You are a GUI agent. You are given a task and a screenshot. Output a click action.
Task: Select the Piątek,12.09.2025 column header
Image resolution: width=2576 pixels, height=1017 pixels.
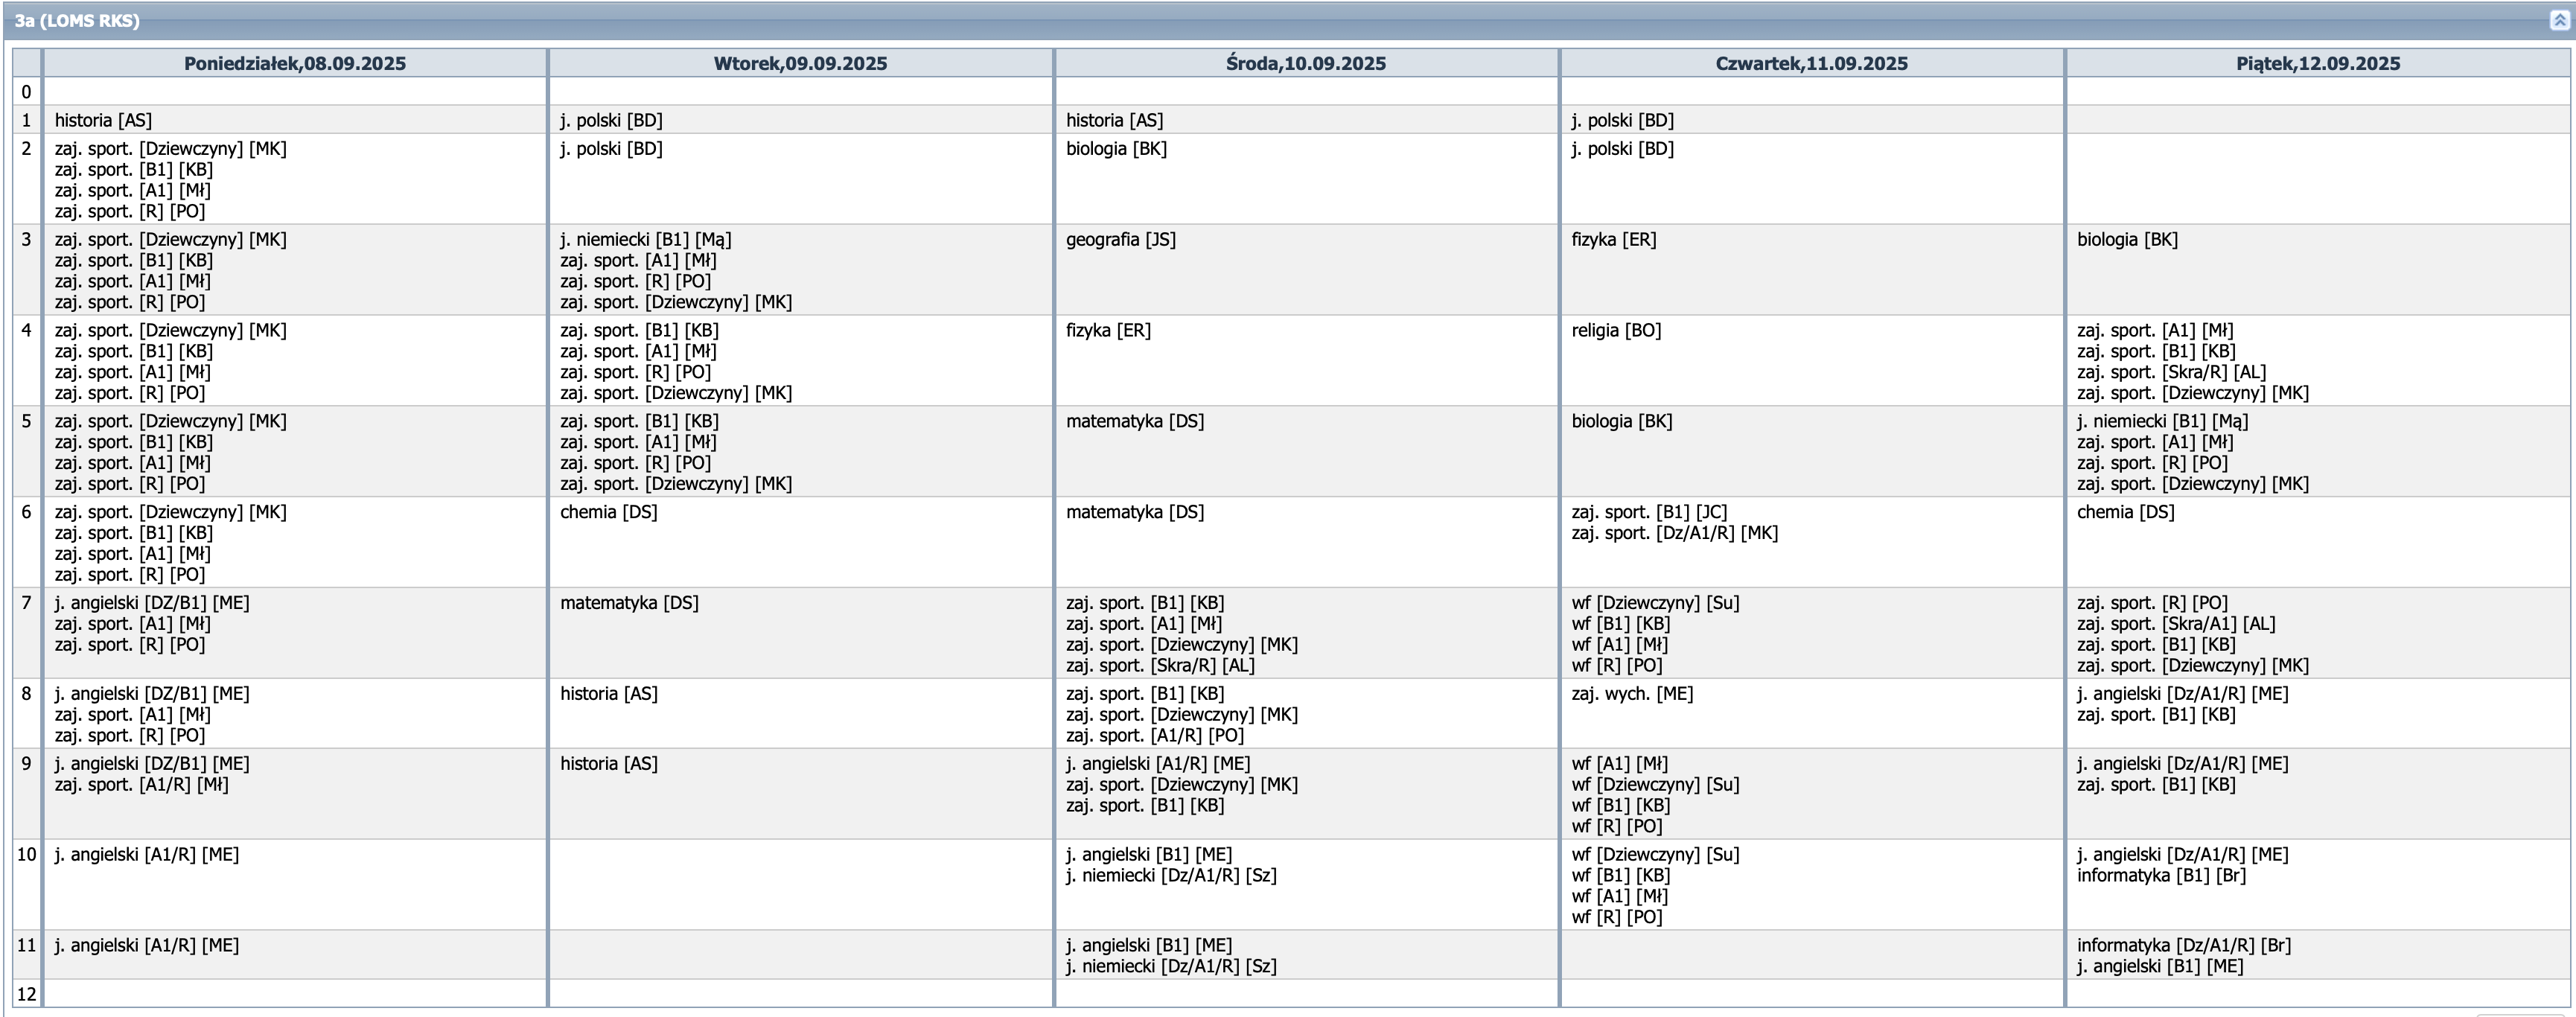2318,63
